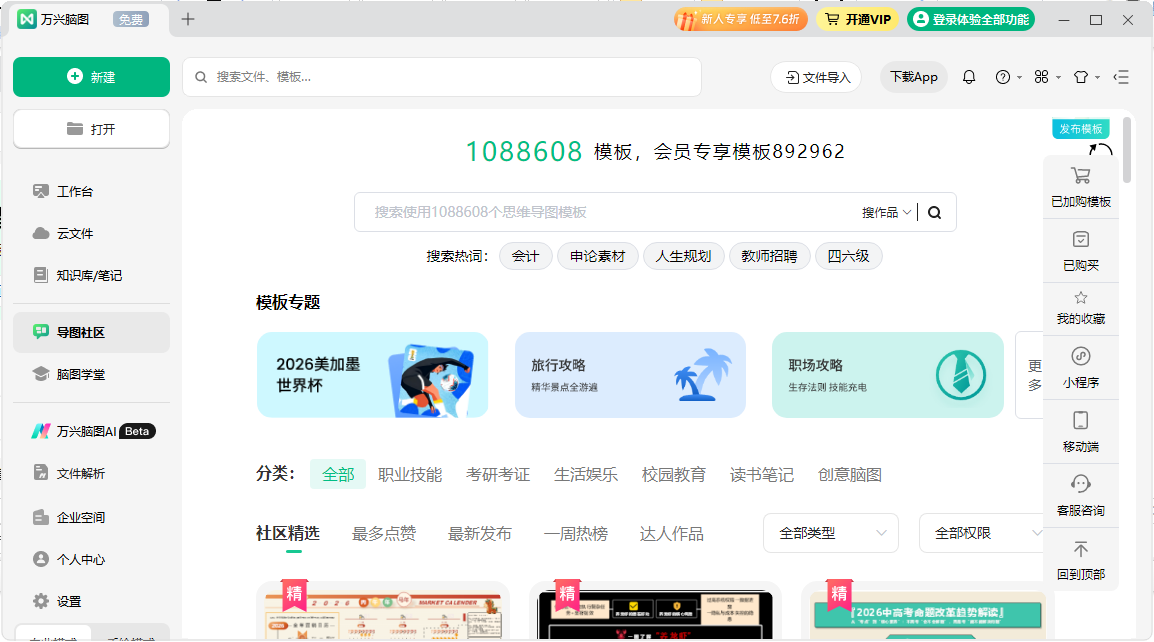Screen dimensions: 1154x642
Task: Select the 校园教育 category
Action: (x=674, y=475)
